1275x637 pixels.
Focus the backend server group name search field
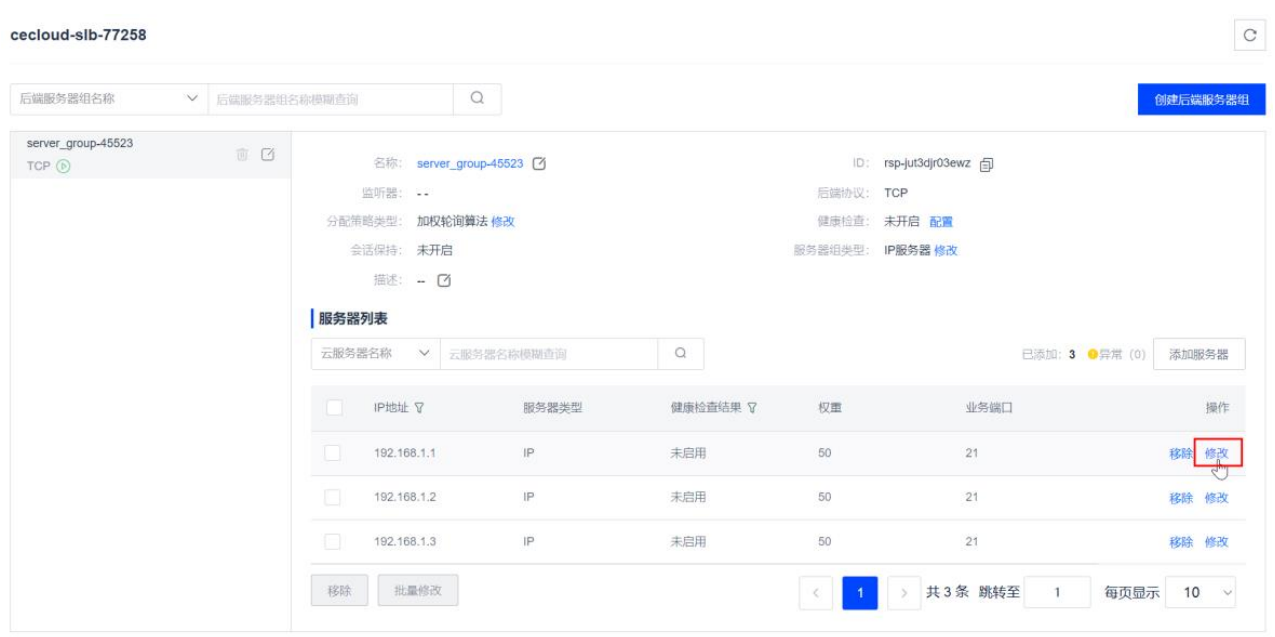[331, 98]
